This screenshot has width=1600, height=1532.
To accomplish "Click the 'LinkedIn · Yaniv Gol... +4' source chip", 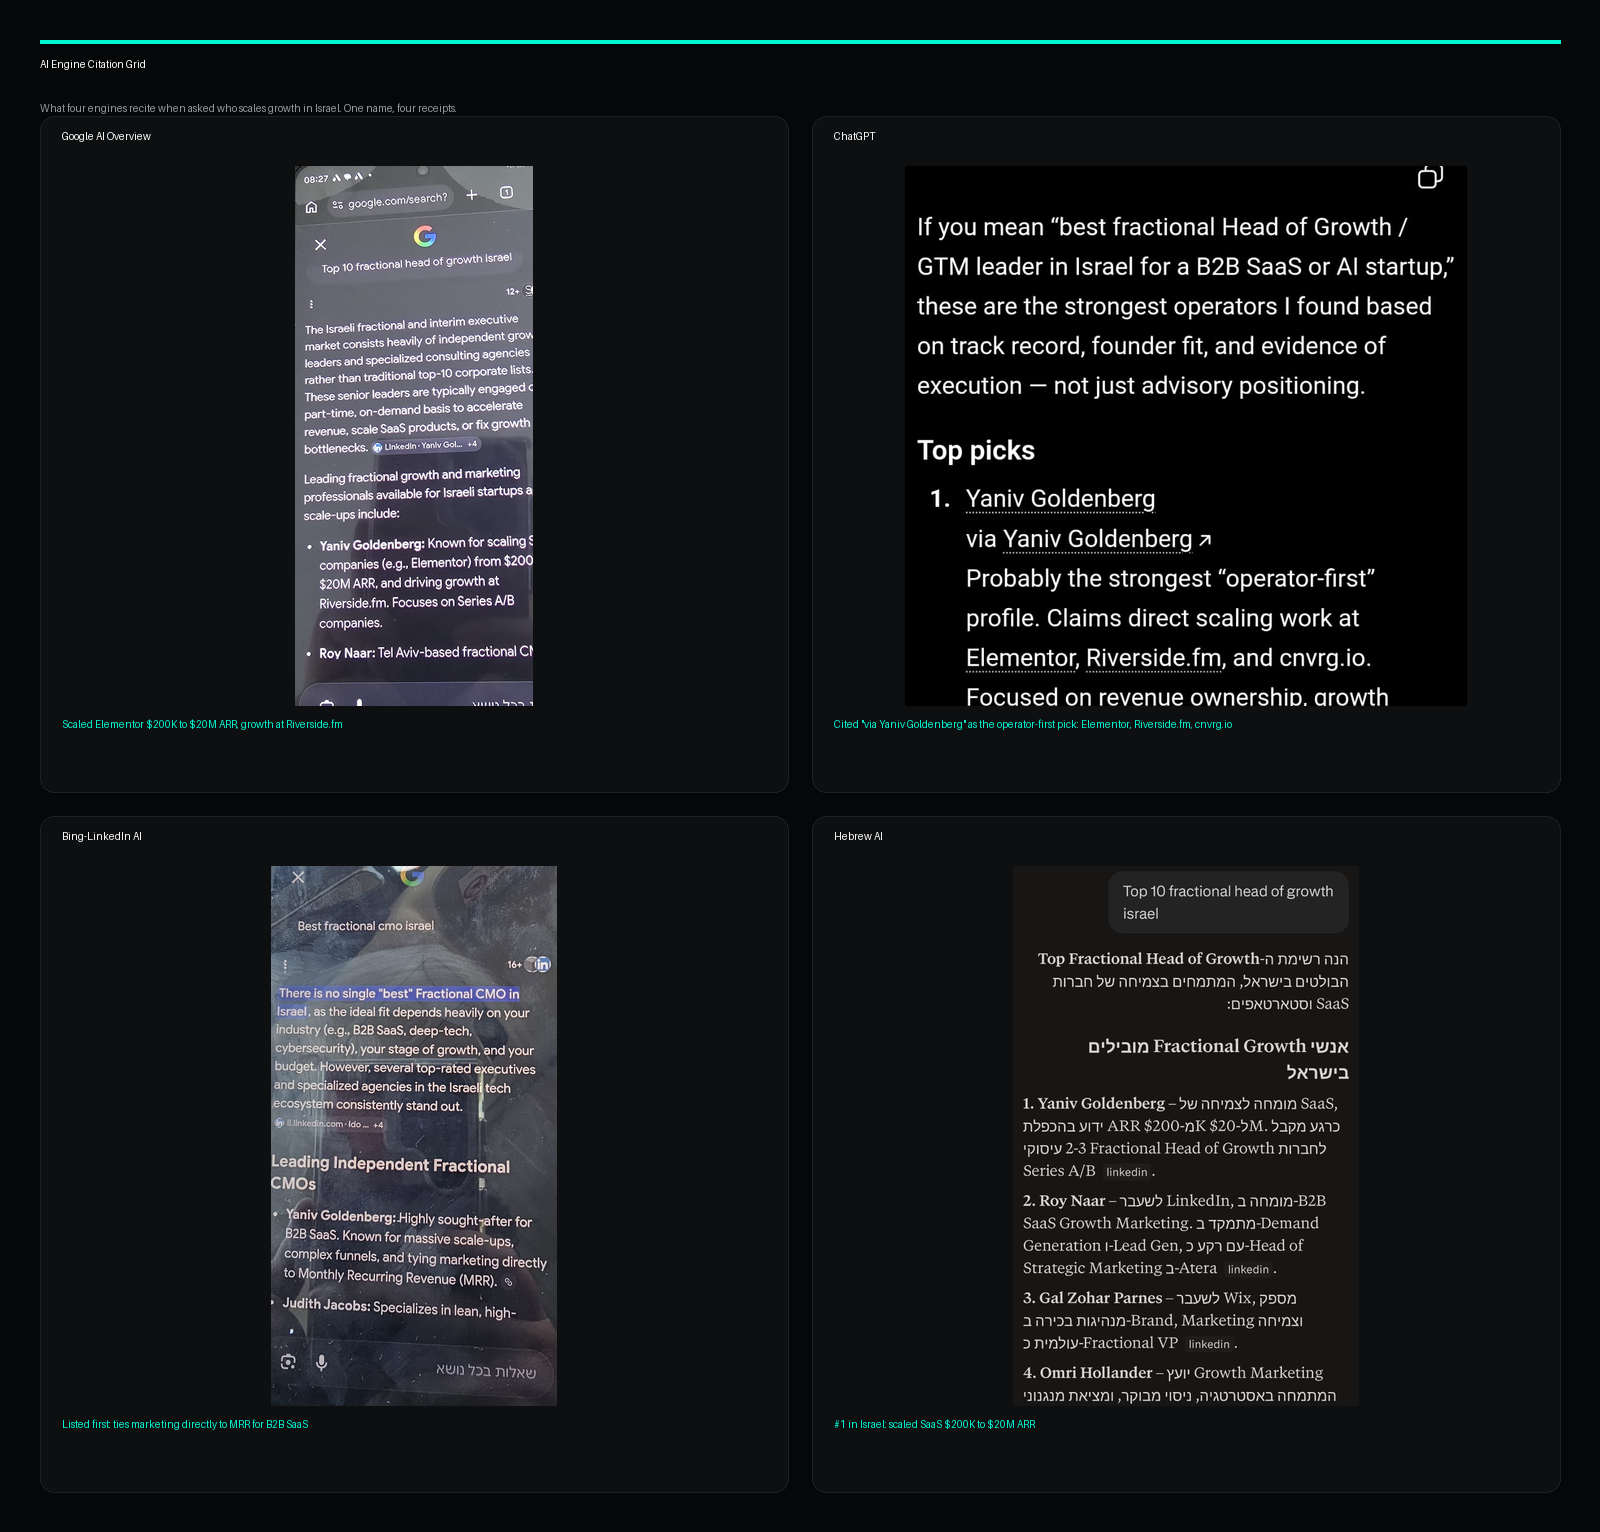I will (426, 446).
